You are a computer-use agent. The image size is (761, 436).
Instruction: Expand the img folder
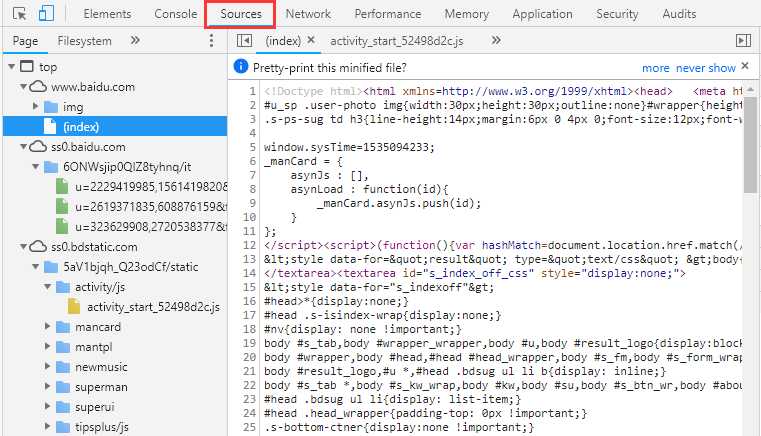[x=36, y=106]
